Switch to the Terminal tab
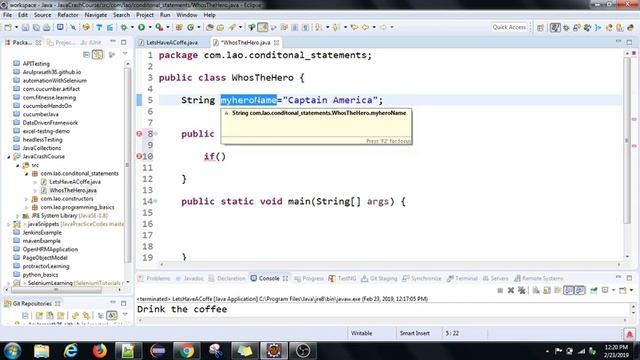This screenshot has height=360, width=640. 462,278
